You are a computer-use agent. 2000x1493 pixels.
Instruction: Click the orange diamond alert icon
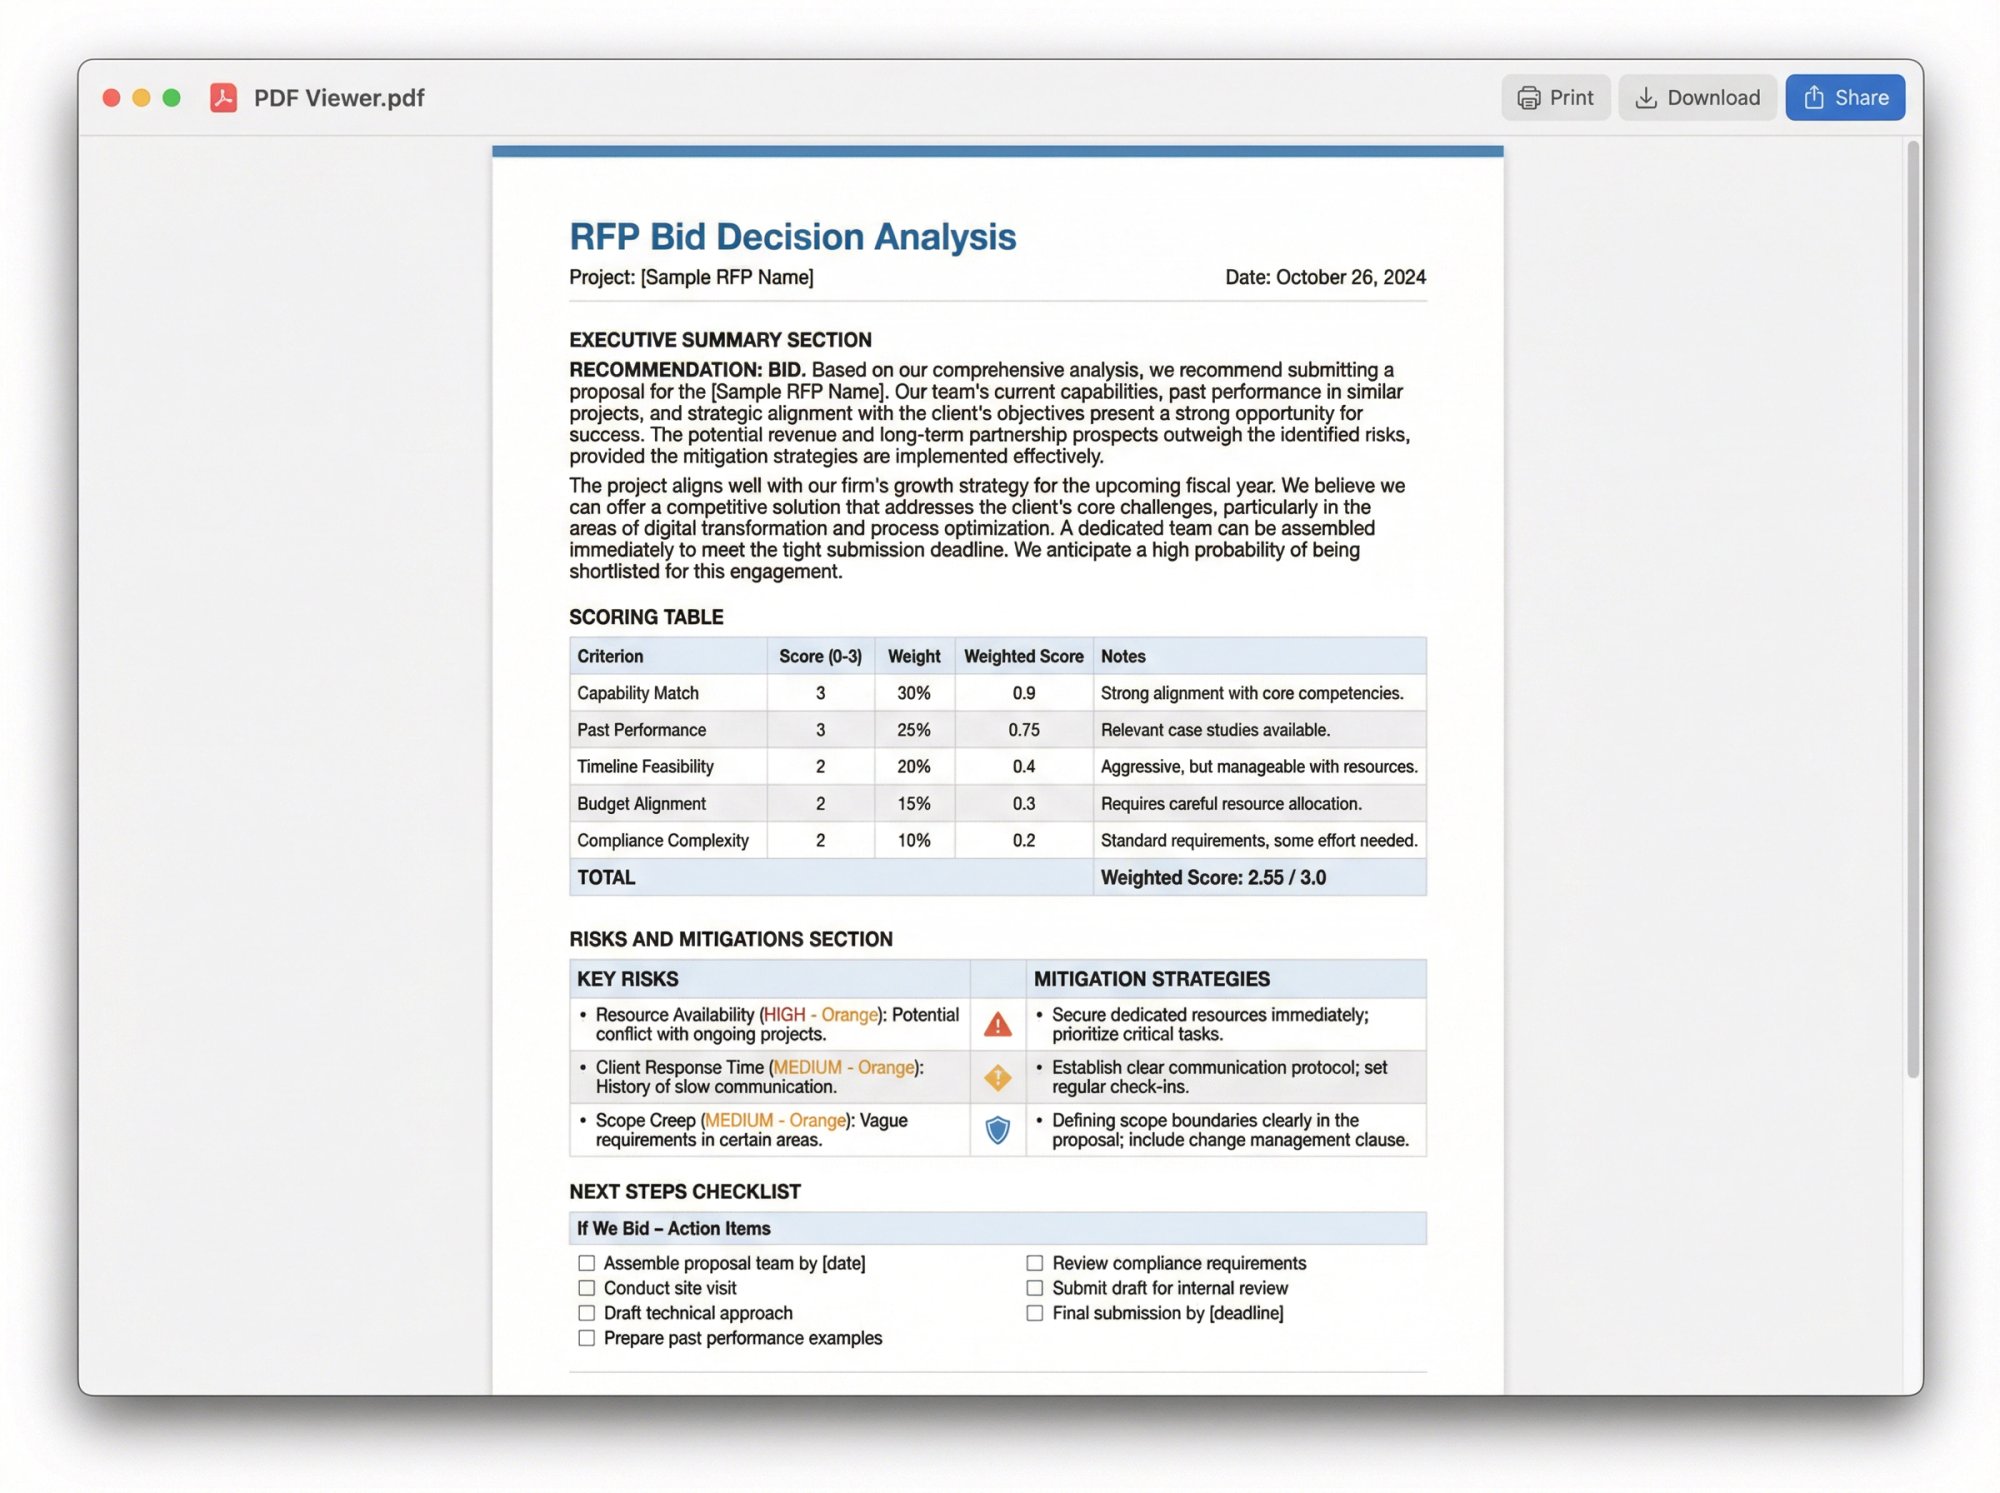click(996, 1077)
